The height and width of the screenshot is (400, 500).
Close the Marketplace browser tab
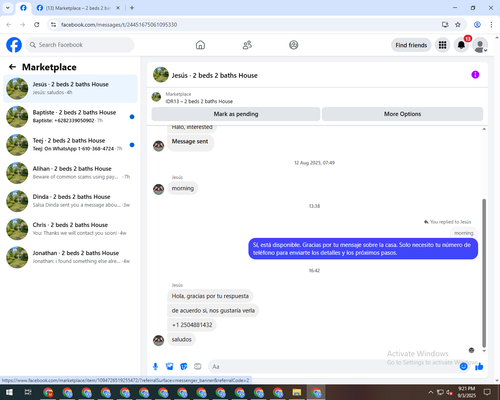coord(118,8)
